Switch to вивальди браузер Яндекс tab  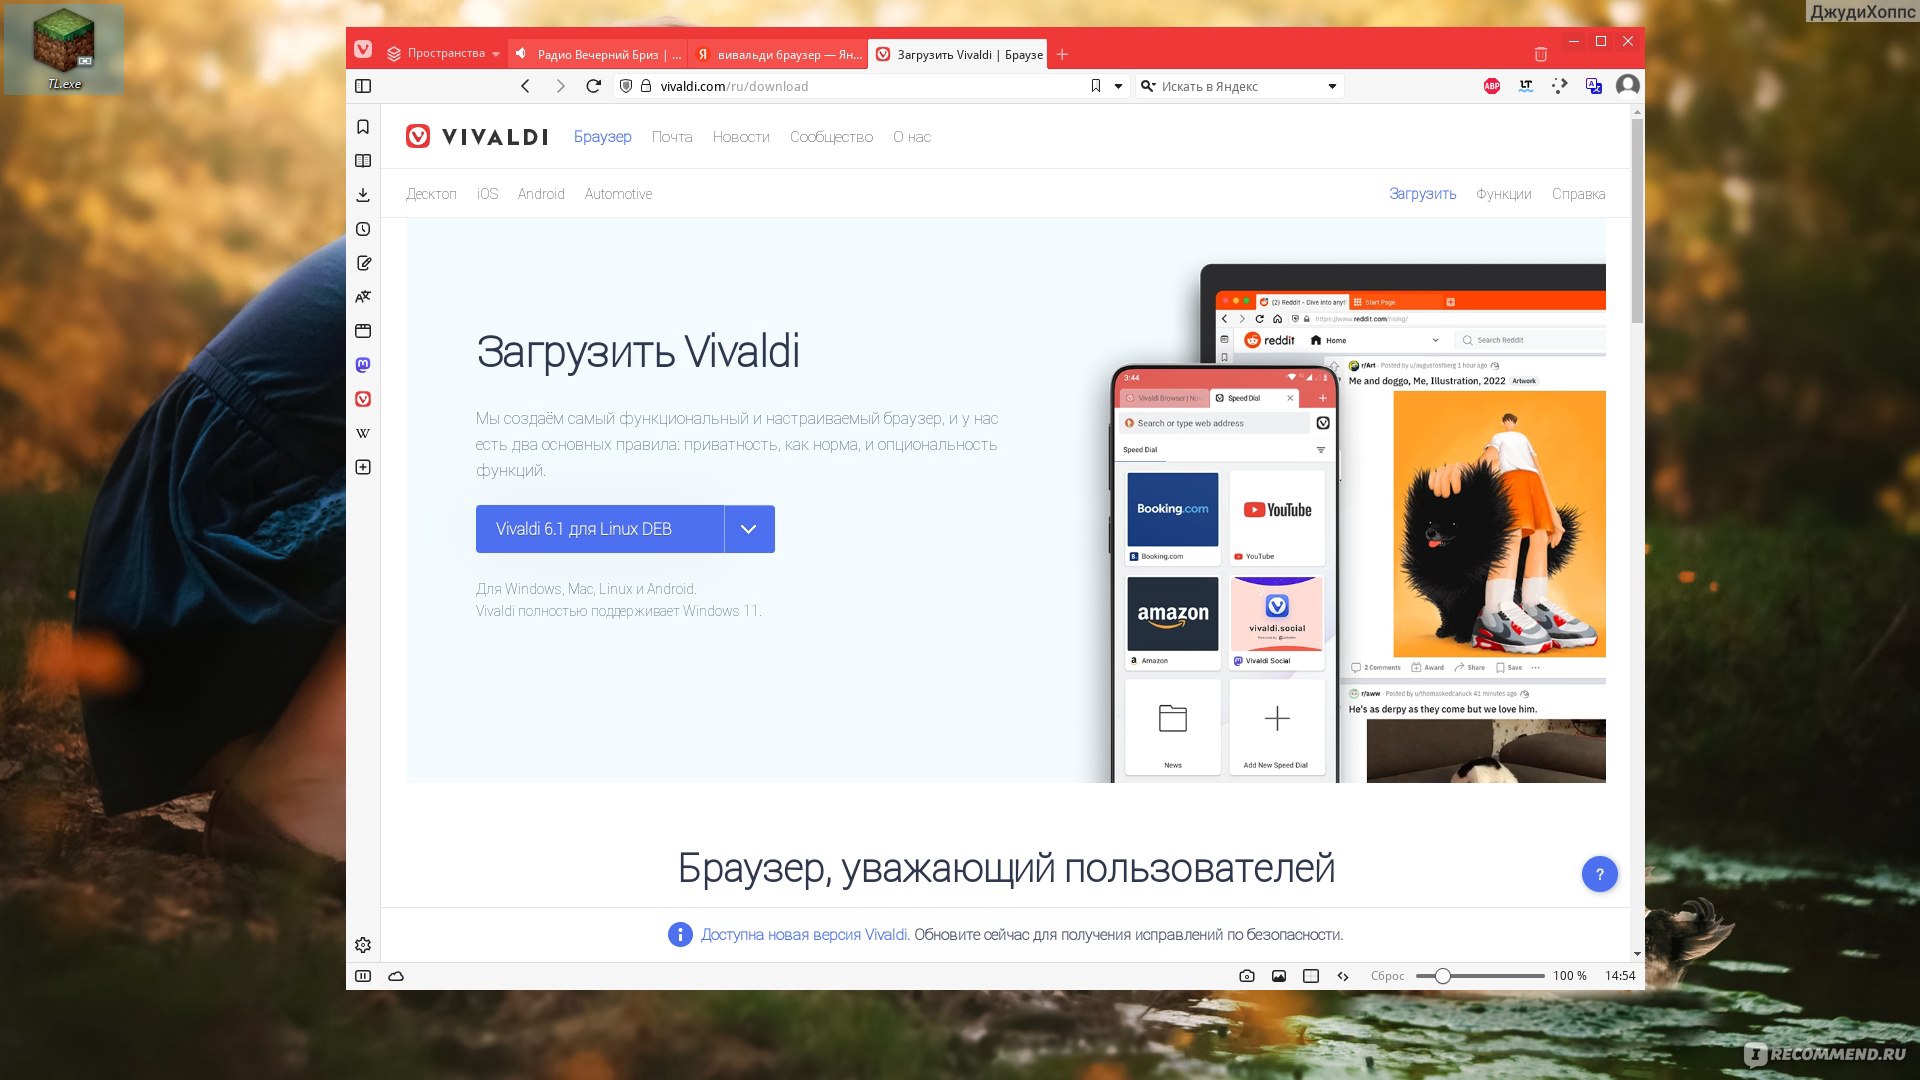click(x=777, y=54)
